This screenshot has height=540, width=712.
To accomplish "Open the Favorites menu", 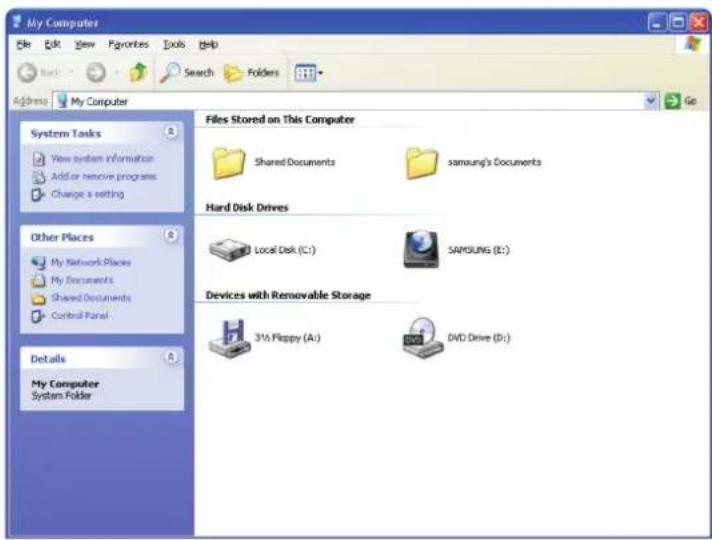I will 129,45.
